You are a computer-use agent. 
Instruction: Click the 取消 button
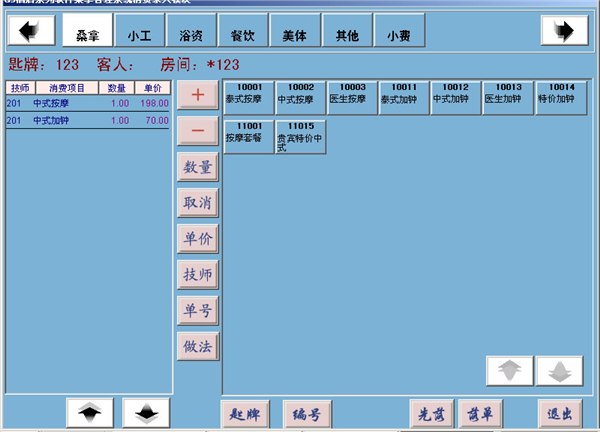click(198, 203)
